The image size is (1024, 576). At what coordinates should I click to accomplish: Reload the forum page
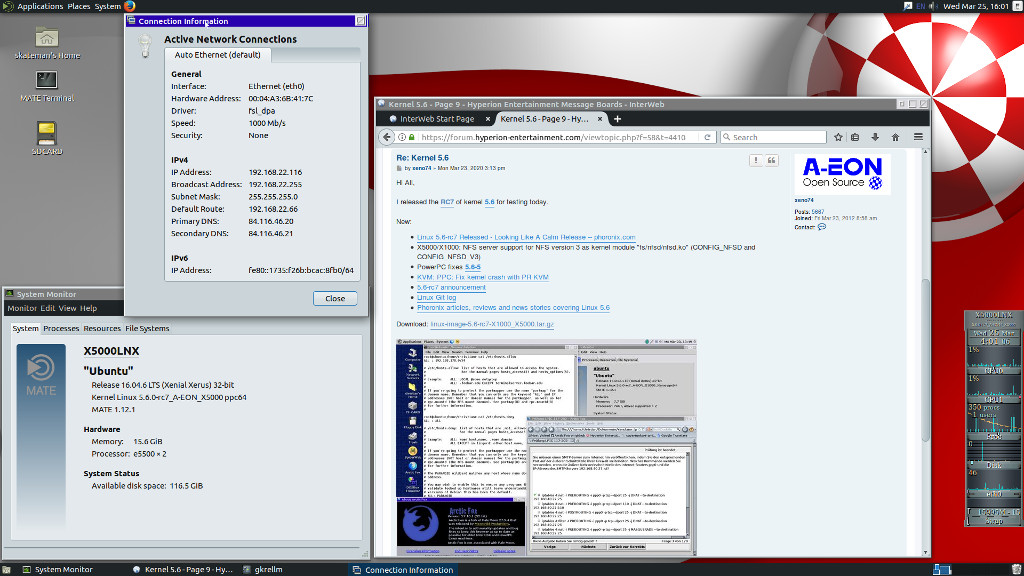click(707, 137)
